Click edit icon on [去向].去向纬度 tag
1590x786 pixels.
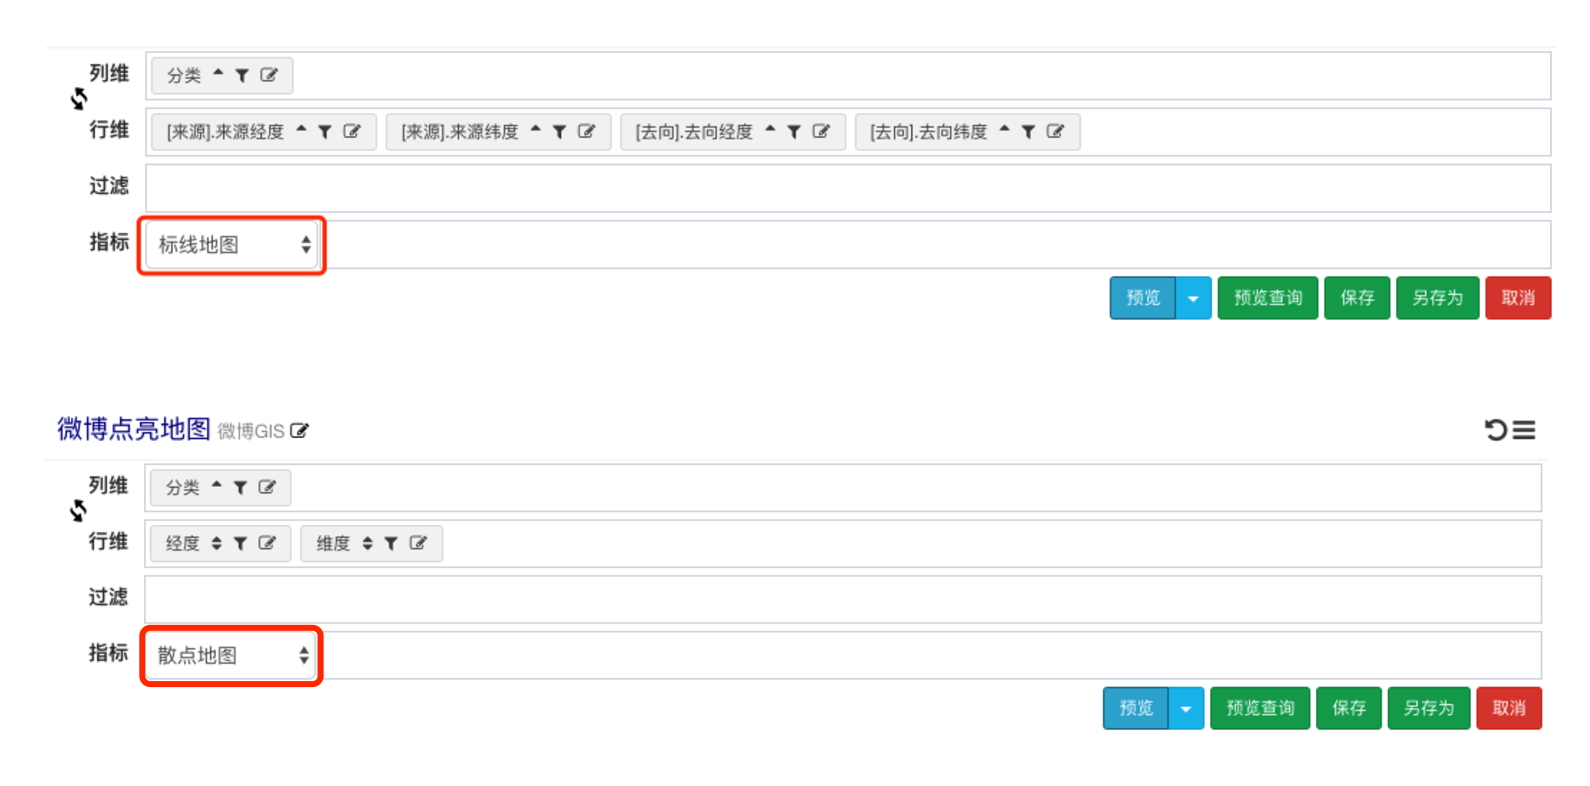point(1055,132)
